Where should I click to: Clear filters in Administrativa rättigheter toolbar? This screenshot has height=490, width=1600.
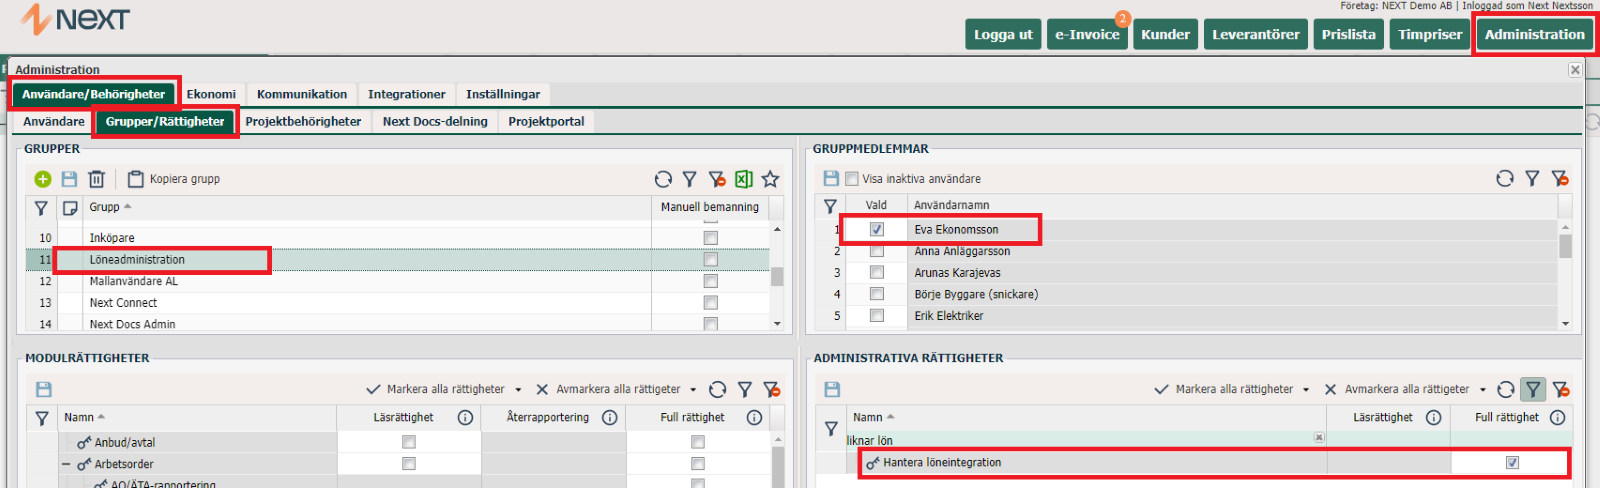pyautogui.click(x=1561, y=389)
